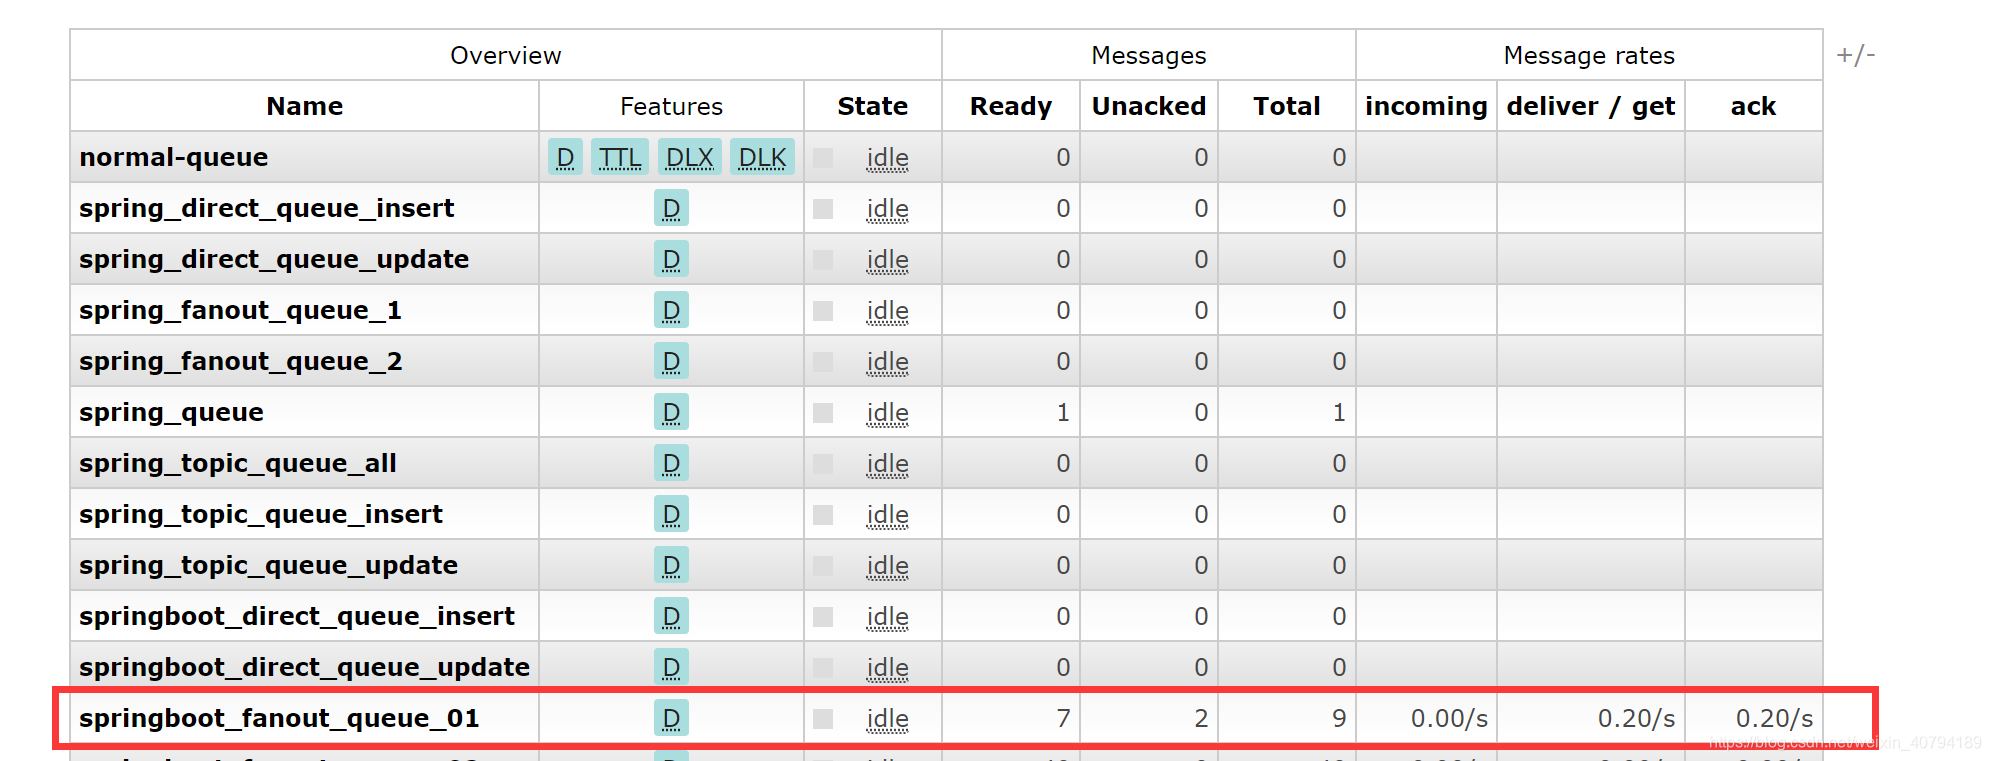Open the springboot_fanout_queue_01 queue
This screenshot has height=761, width=1991.
(x=279, y=718)
